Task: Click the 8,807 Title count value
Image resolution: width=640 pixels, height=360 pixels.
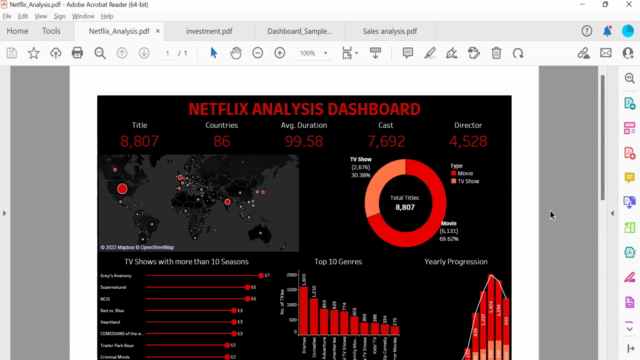Action: click(139, 141)
